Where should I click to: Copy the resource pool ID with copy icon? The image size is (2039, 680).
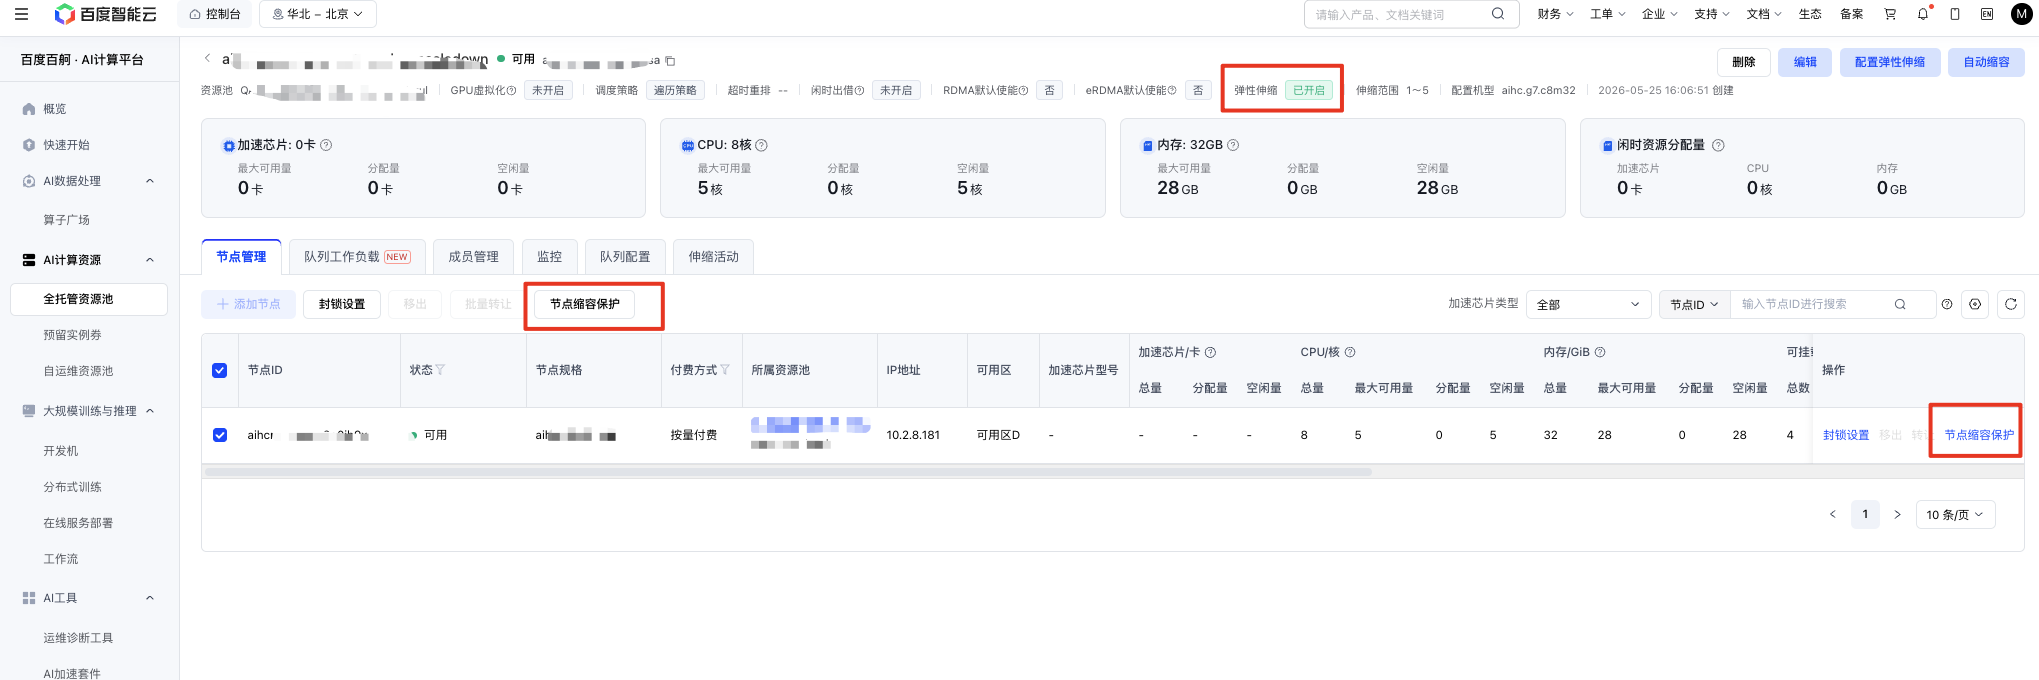pos(671,61)
